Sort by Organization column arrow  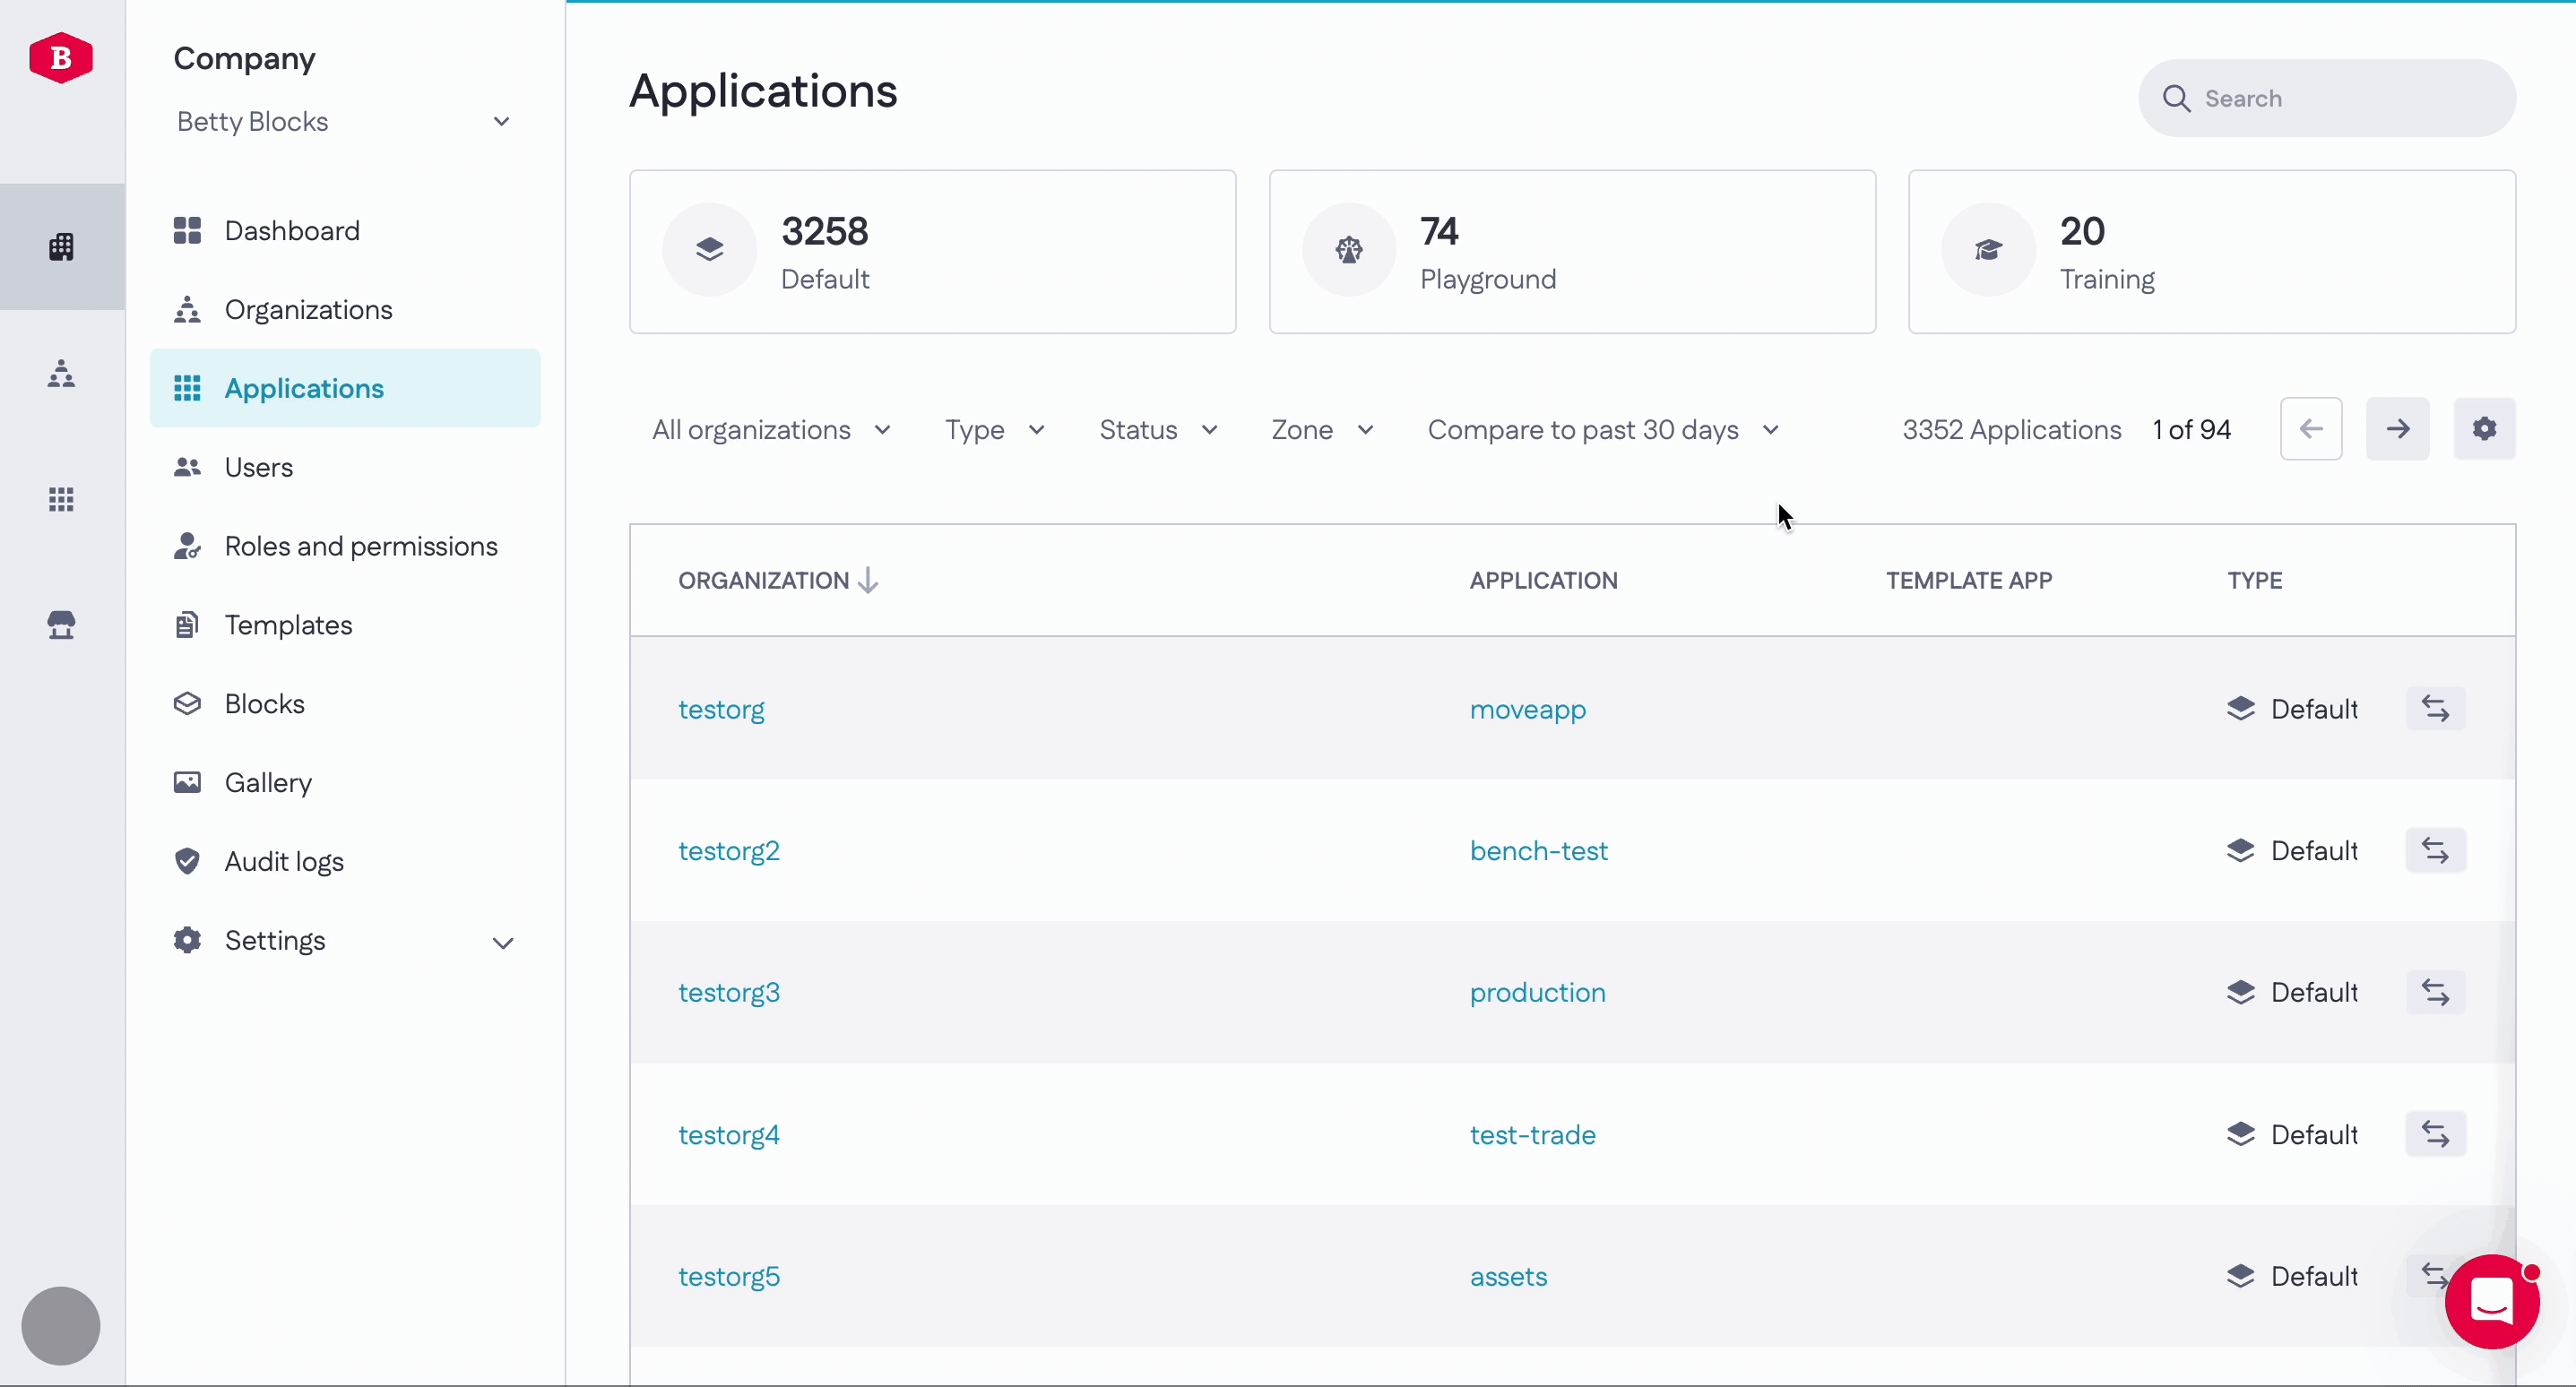(868, 581)
